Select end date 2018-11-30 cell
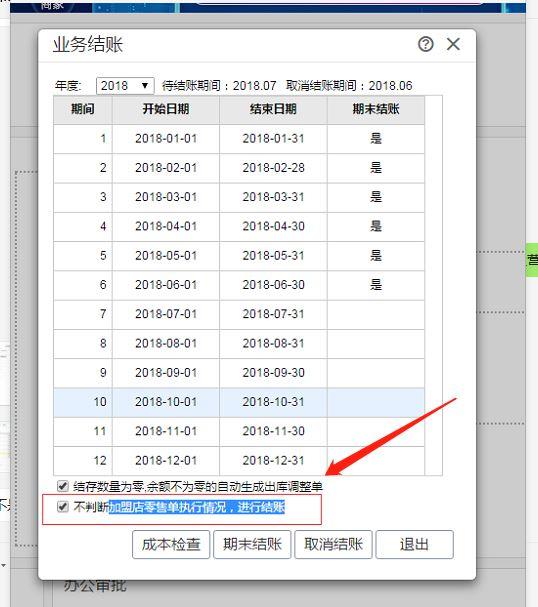538x607 pixels. pyautogui.click(x=273, y=431)
